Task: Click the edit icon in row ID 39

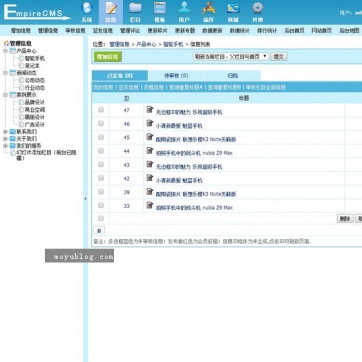Action: click(150, 191)
